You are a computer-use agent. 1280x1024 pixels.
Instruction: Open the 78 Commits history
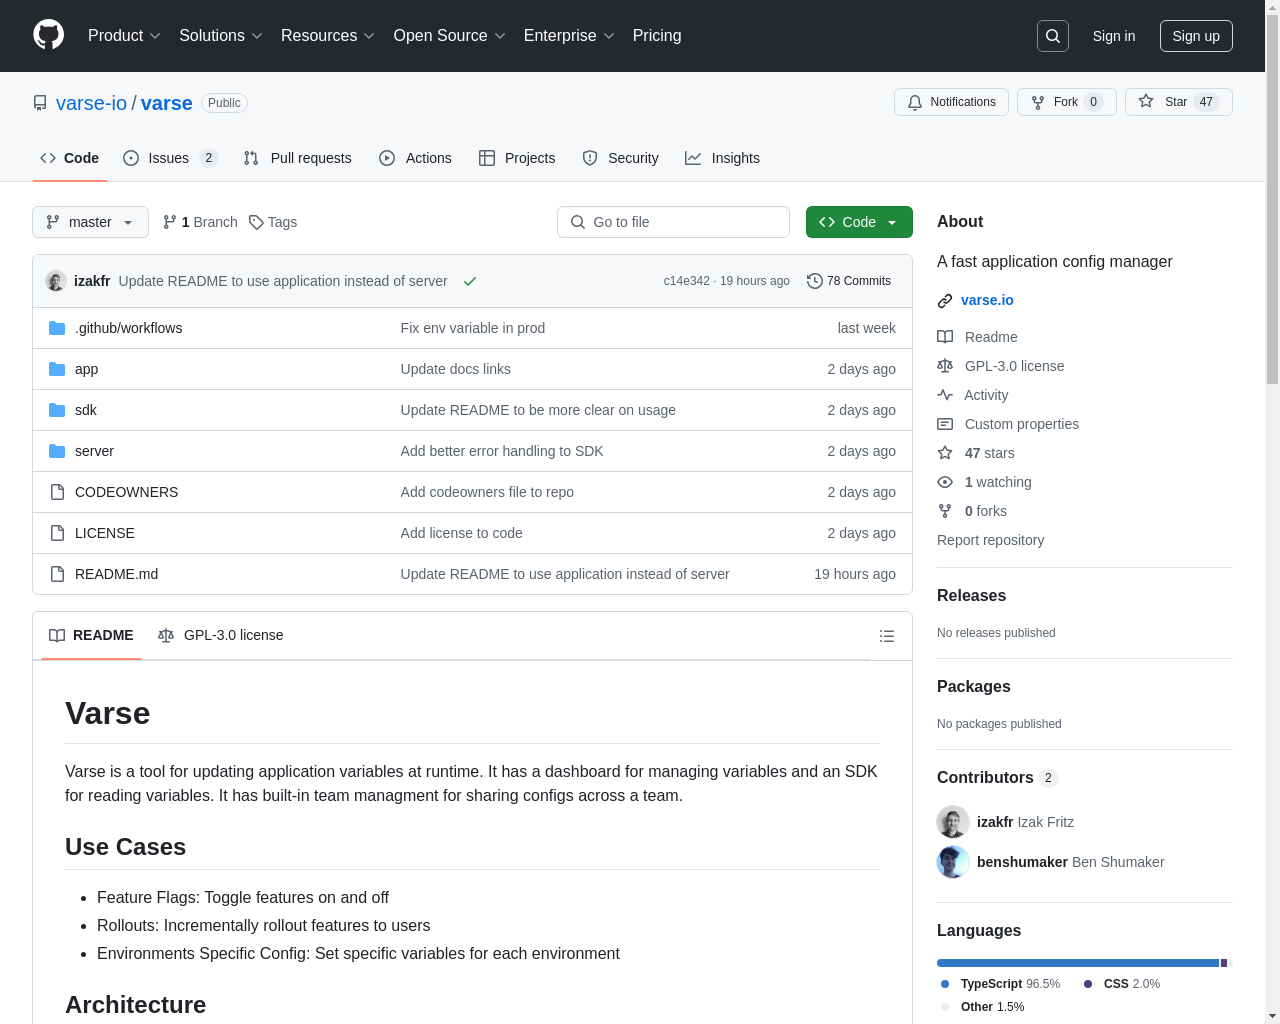point(849,281)
